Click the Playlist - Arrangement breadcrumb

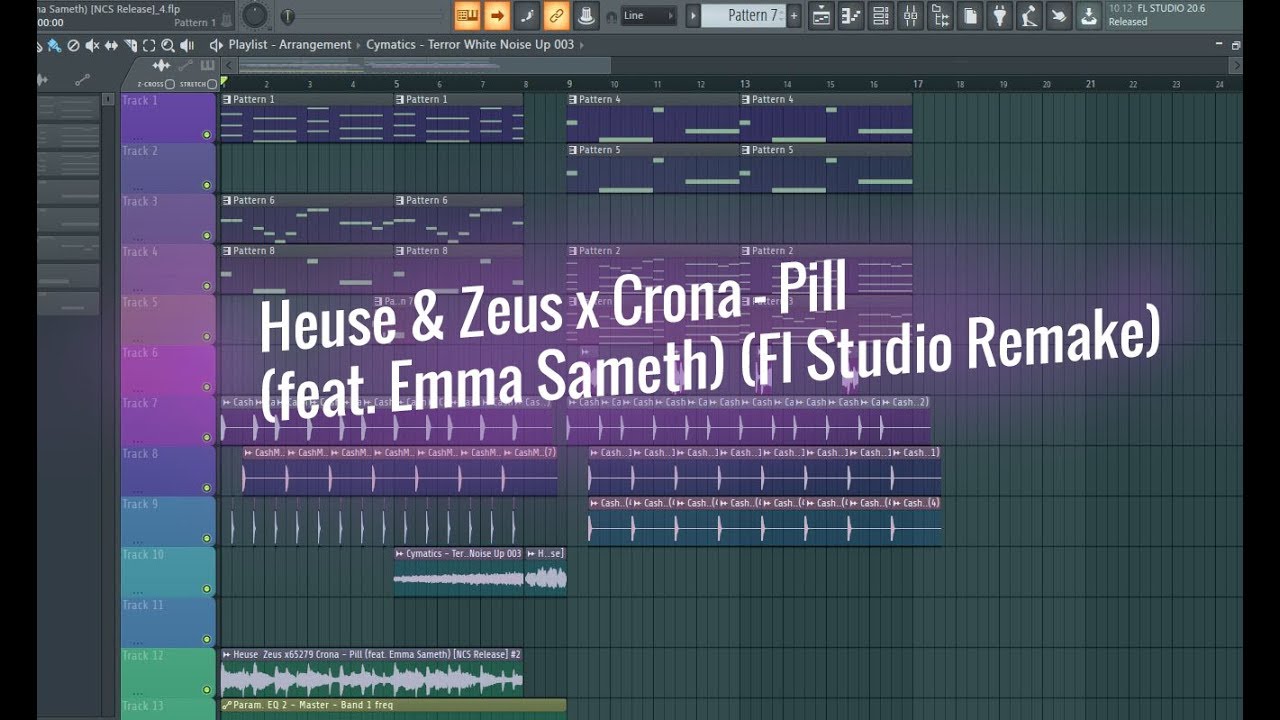click(290, 45)
